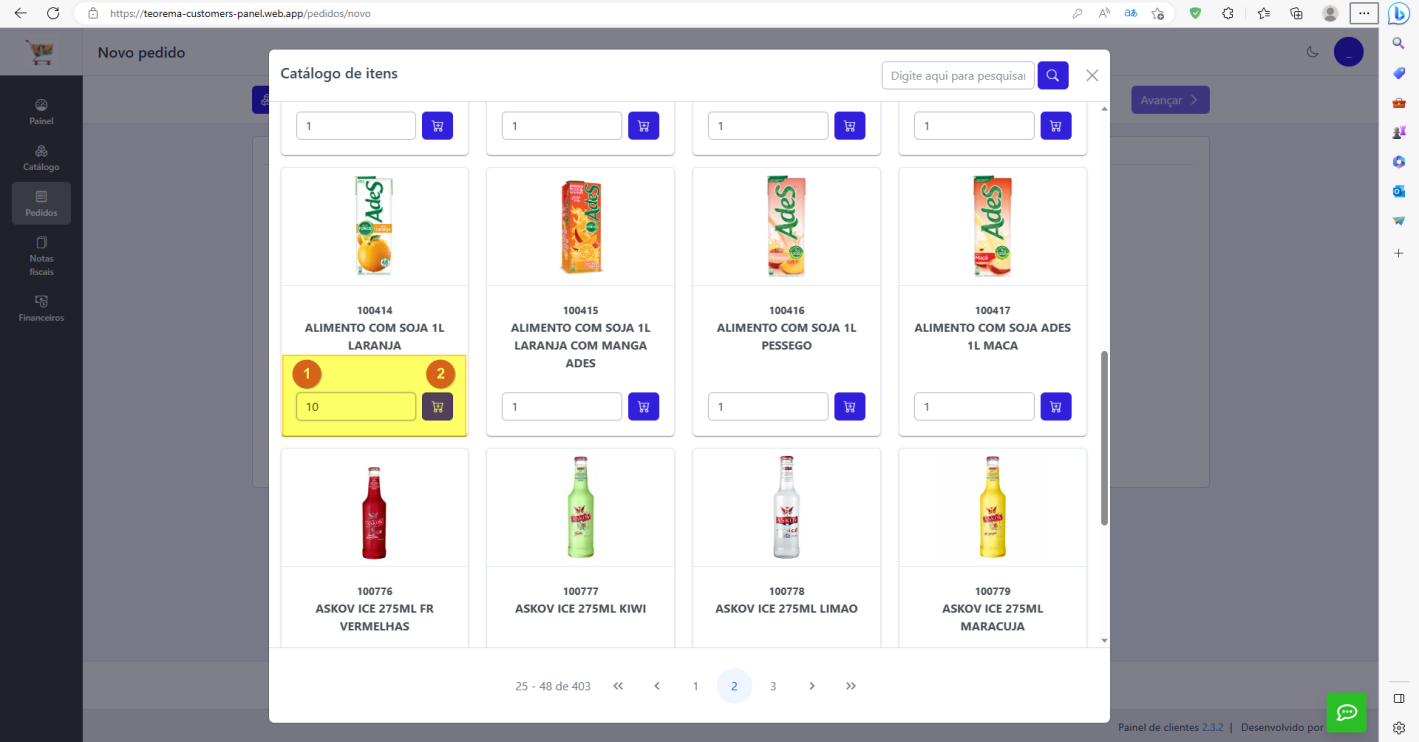Open browser settings and more menu
Screen dimensions: 1419x742
(1363, 13)
